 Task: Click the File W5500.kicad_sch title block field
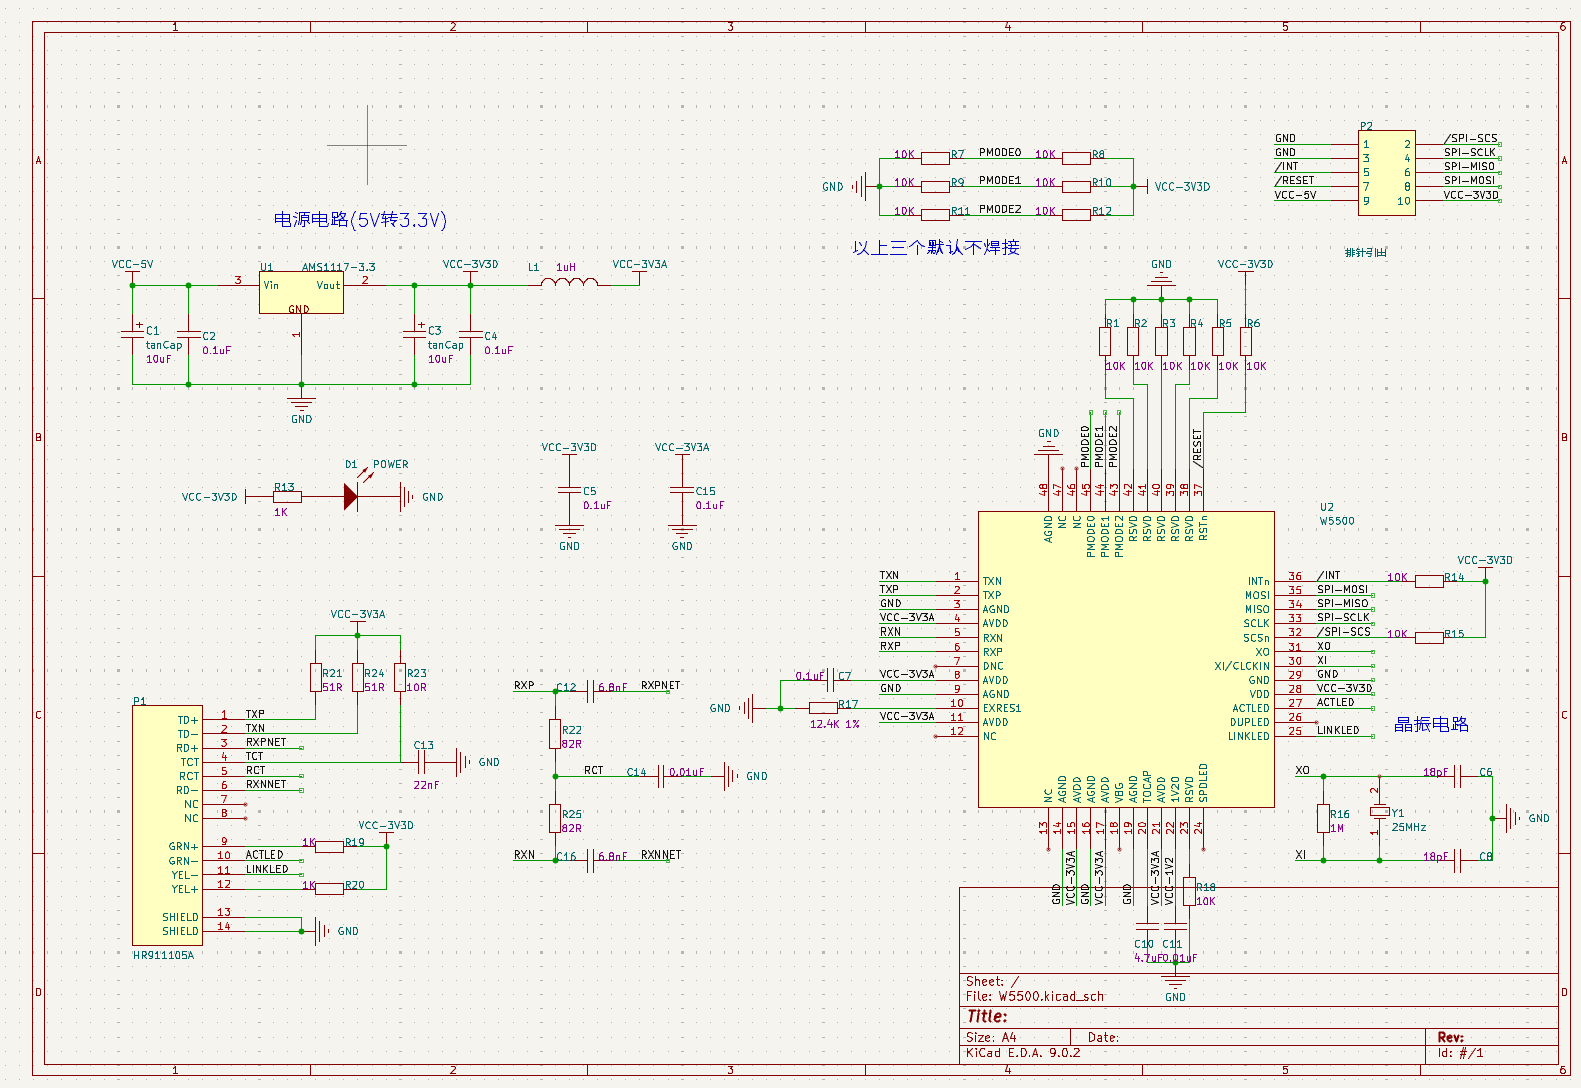click(x=1035, y=996)
